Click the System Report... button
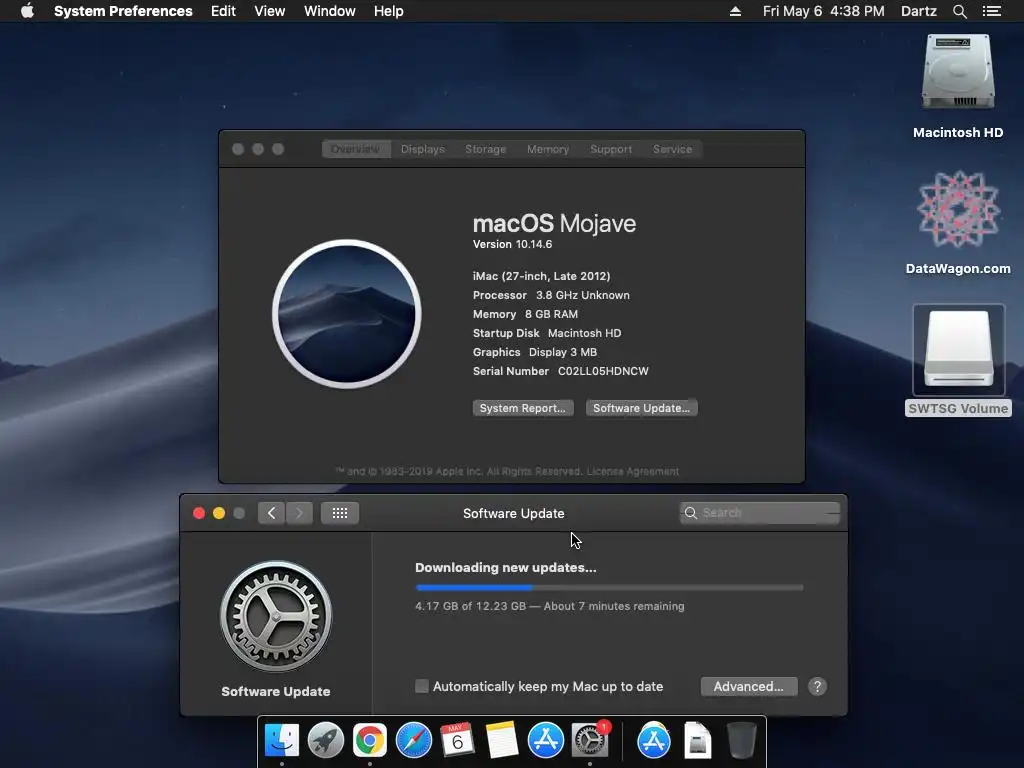1024x768 pixels. pyautogui.click(x=523, y=408)
